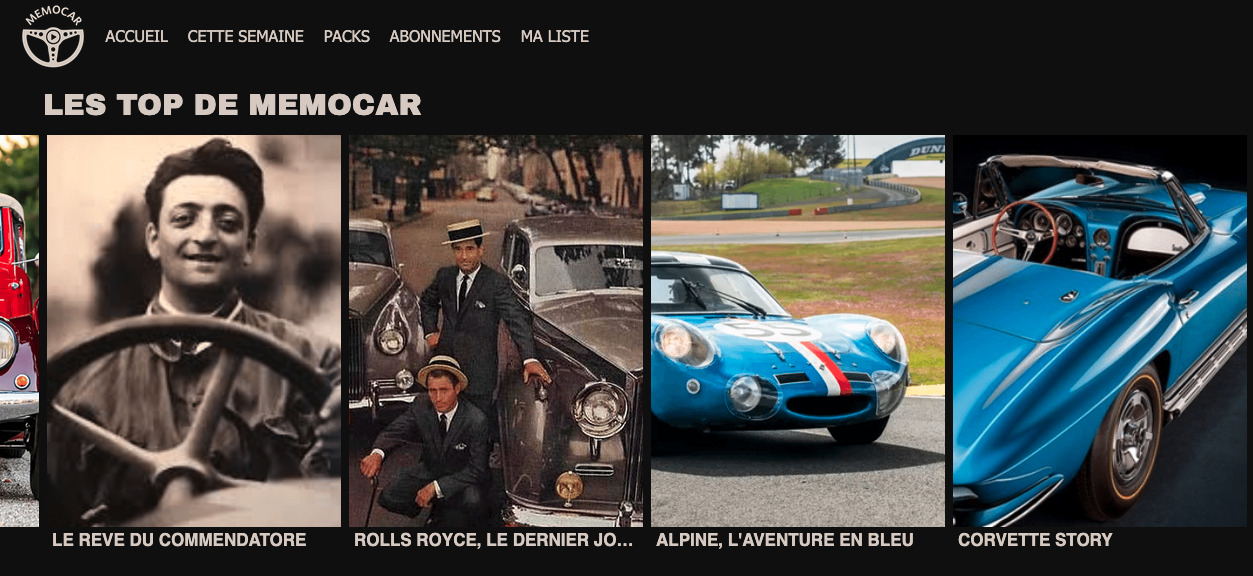Click the Rolls Royce, Le Dernier title link

(493, 540)
